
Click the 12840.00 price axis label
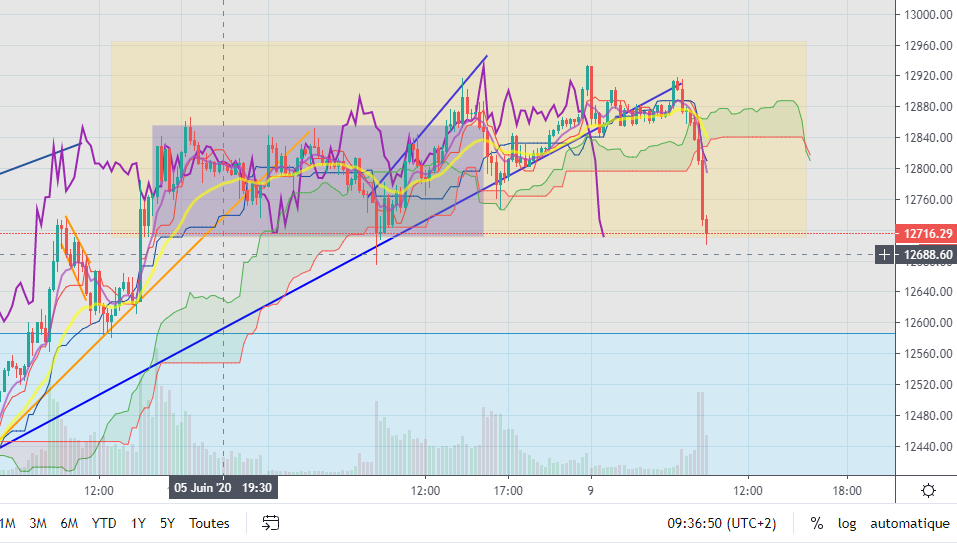[x=928, y=138]
